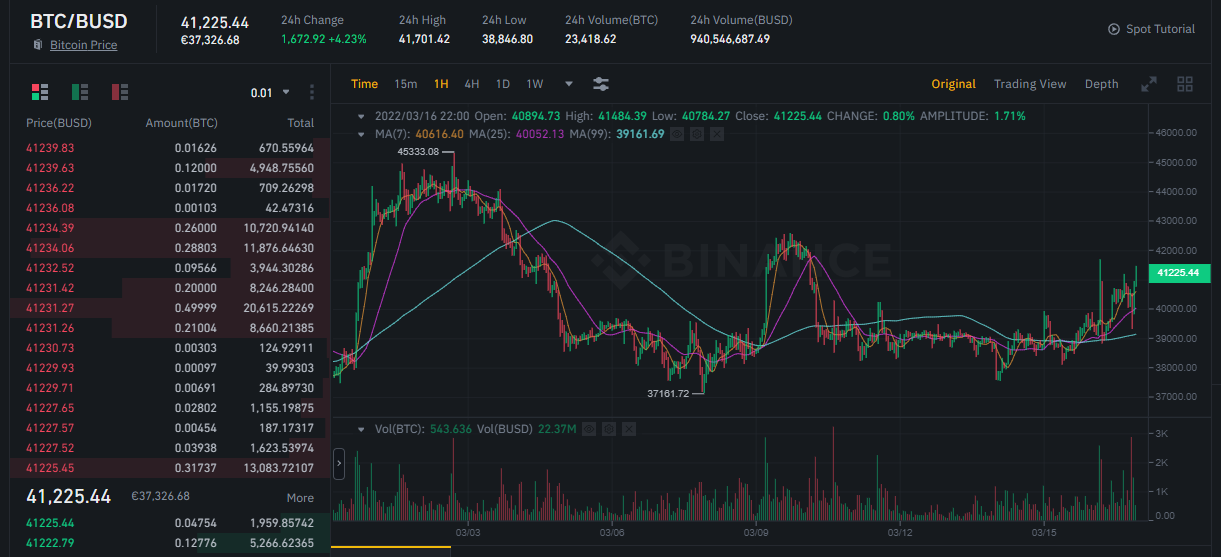This screenshot has height=557, width=1221.
Task: Click More under the last price
Action: (300, 497)
